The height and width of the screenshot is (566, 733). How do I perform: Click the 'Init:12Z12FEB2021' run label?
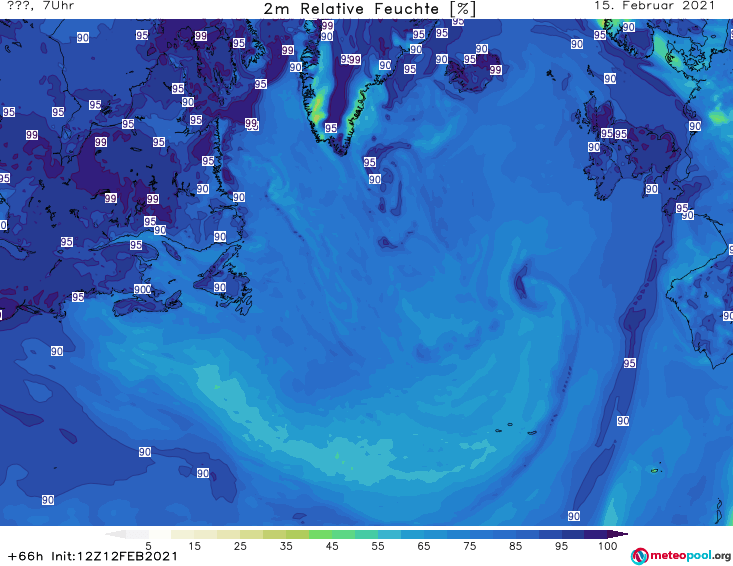[x=115, y=556]
